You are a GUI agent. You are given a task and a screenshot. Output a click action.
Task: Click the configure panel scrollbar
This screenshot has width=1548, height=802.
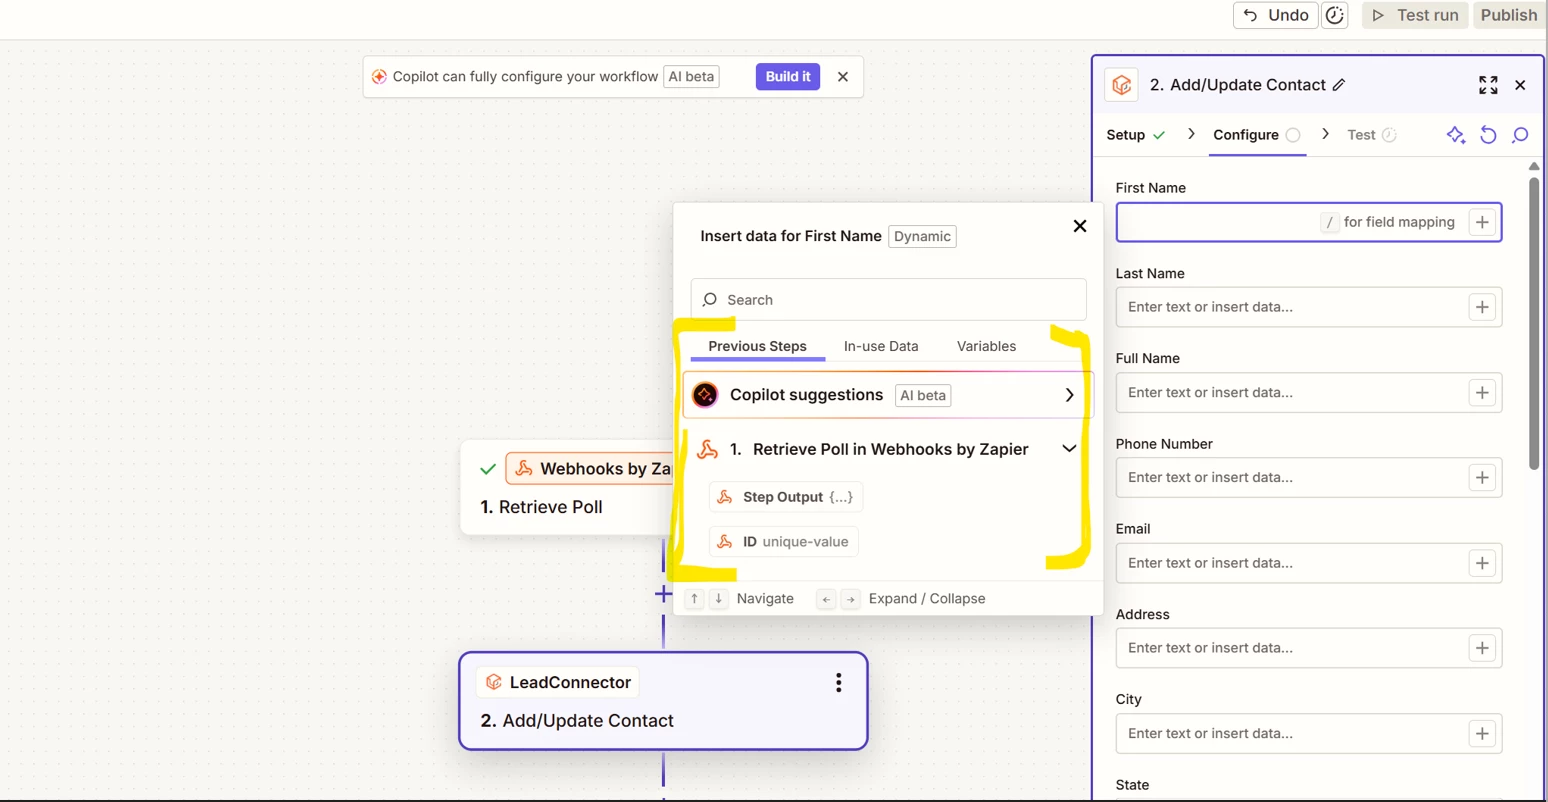pyautogui.click(x=1534, y=323)
